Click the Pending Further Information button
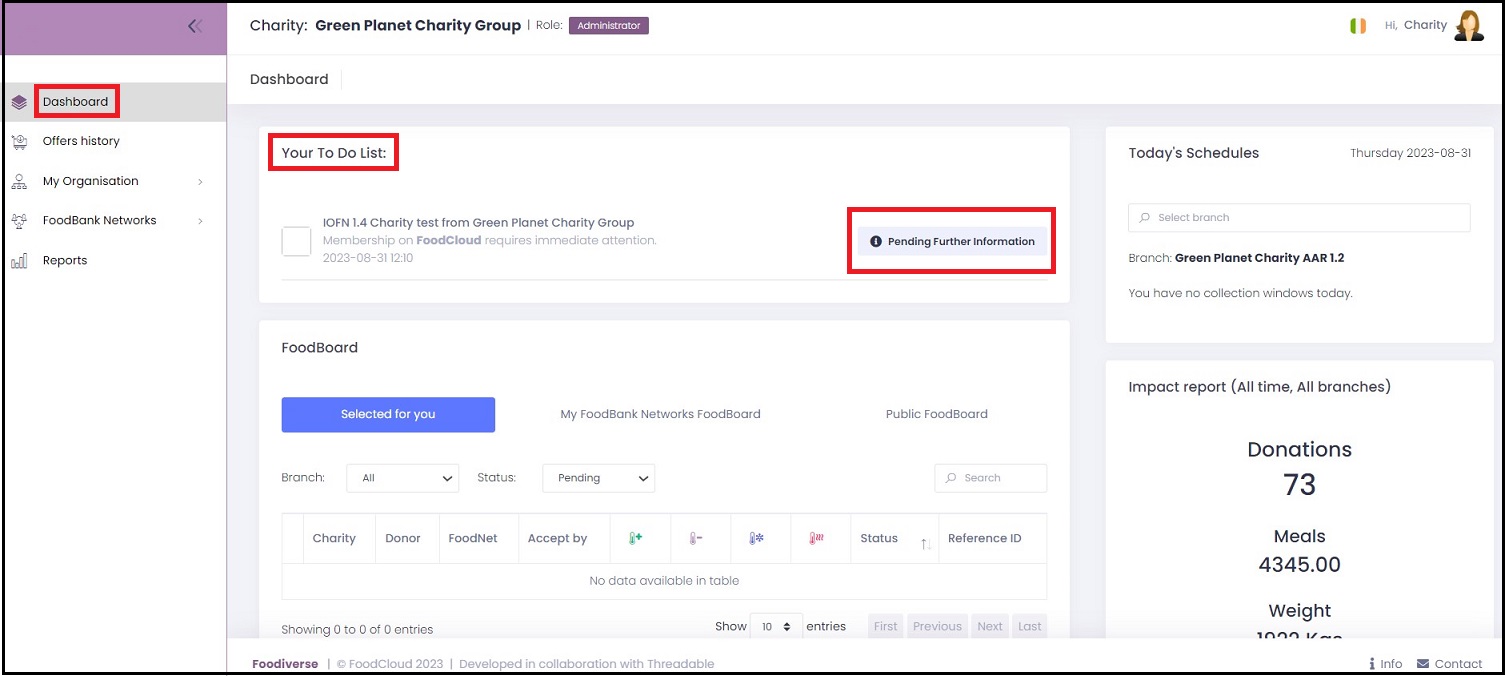The image size is (1505, 676). [952, 241]
